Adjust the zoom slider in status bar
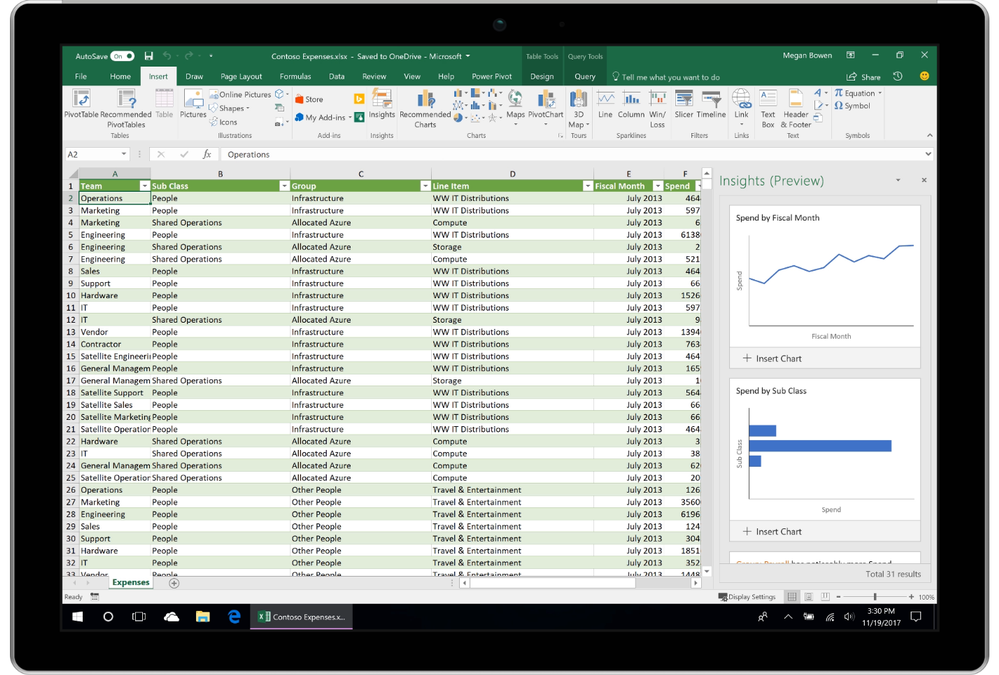The width and height of the screenshot is (999, 675). click(x=875, y=597)
